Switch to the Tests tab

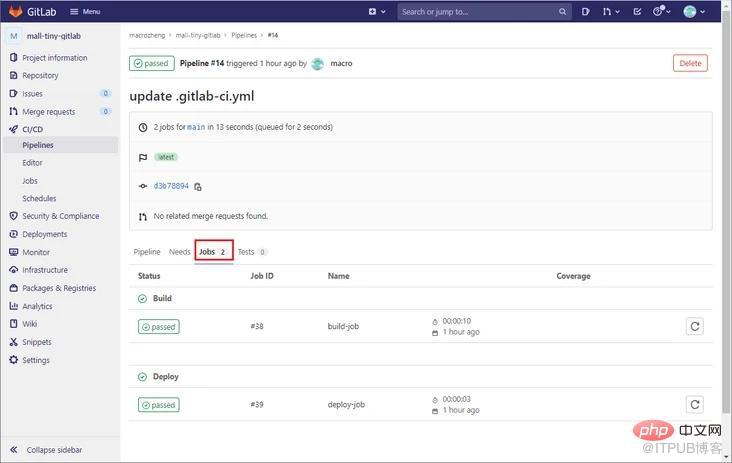tap(252, 252)
